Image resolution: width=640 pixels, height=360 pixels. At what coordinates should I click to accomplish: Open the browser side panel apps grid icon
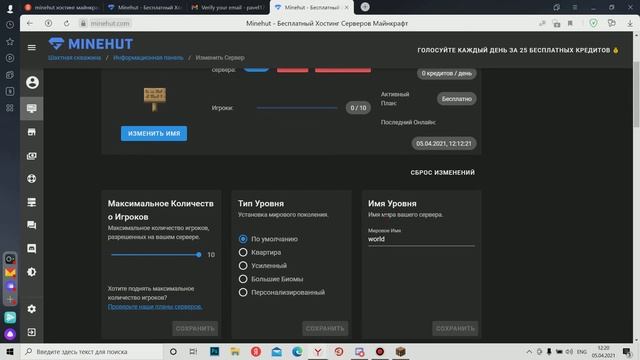coord(10,108)
